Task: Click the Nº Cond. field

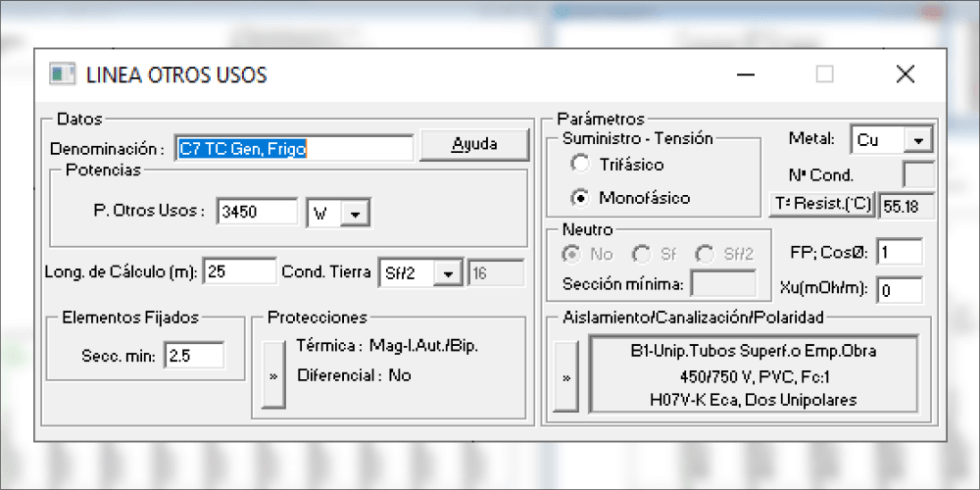Action: [918, 174]
